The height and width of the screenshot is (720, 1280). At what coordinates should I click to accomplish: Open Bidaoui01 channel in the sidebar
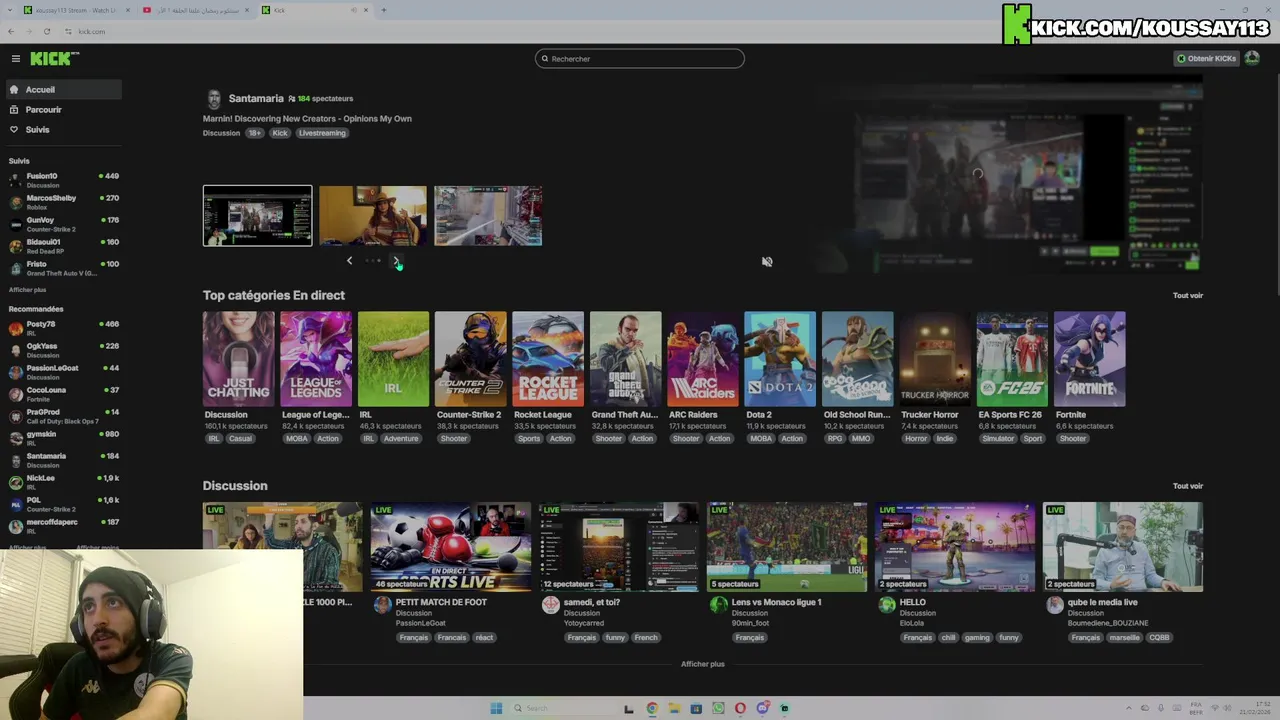[63, 246]
